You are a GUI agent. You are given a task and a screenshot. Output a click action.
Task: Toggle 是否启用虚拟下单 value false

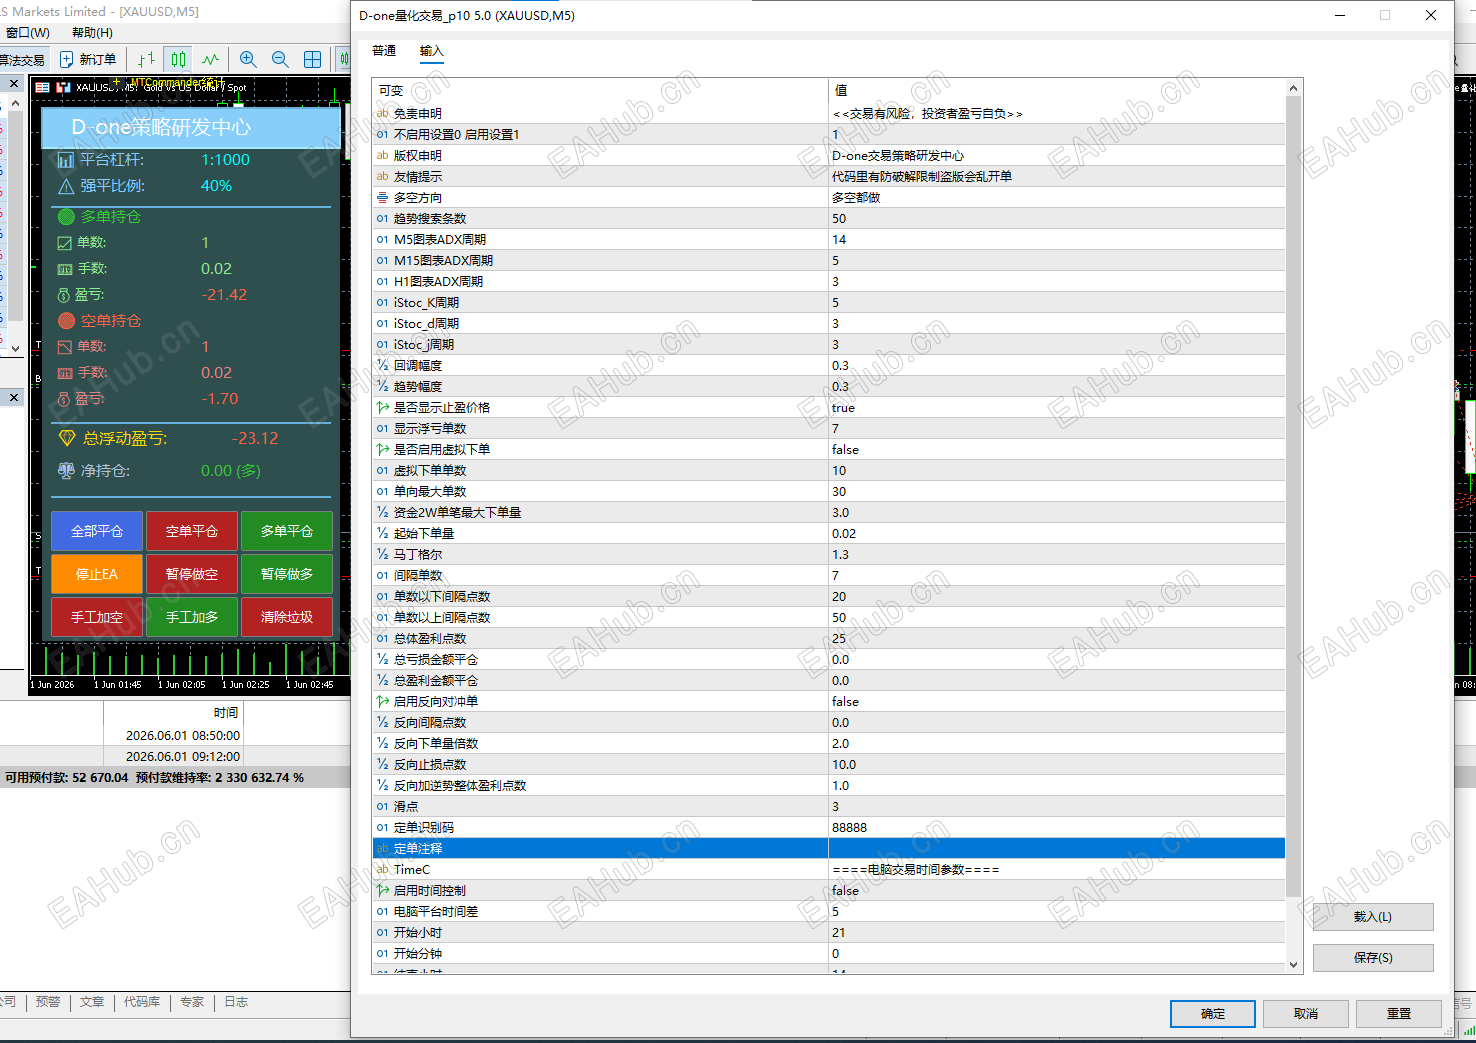[1057, 450]
